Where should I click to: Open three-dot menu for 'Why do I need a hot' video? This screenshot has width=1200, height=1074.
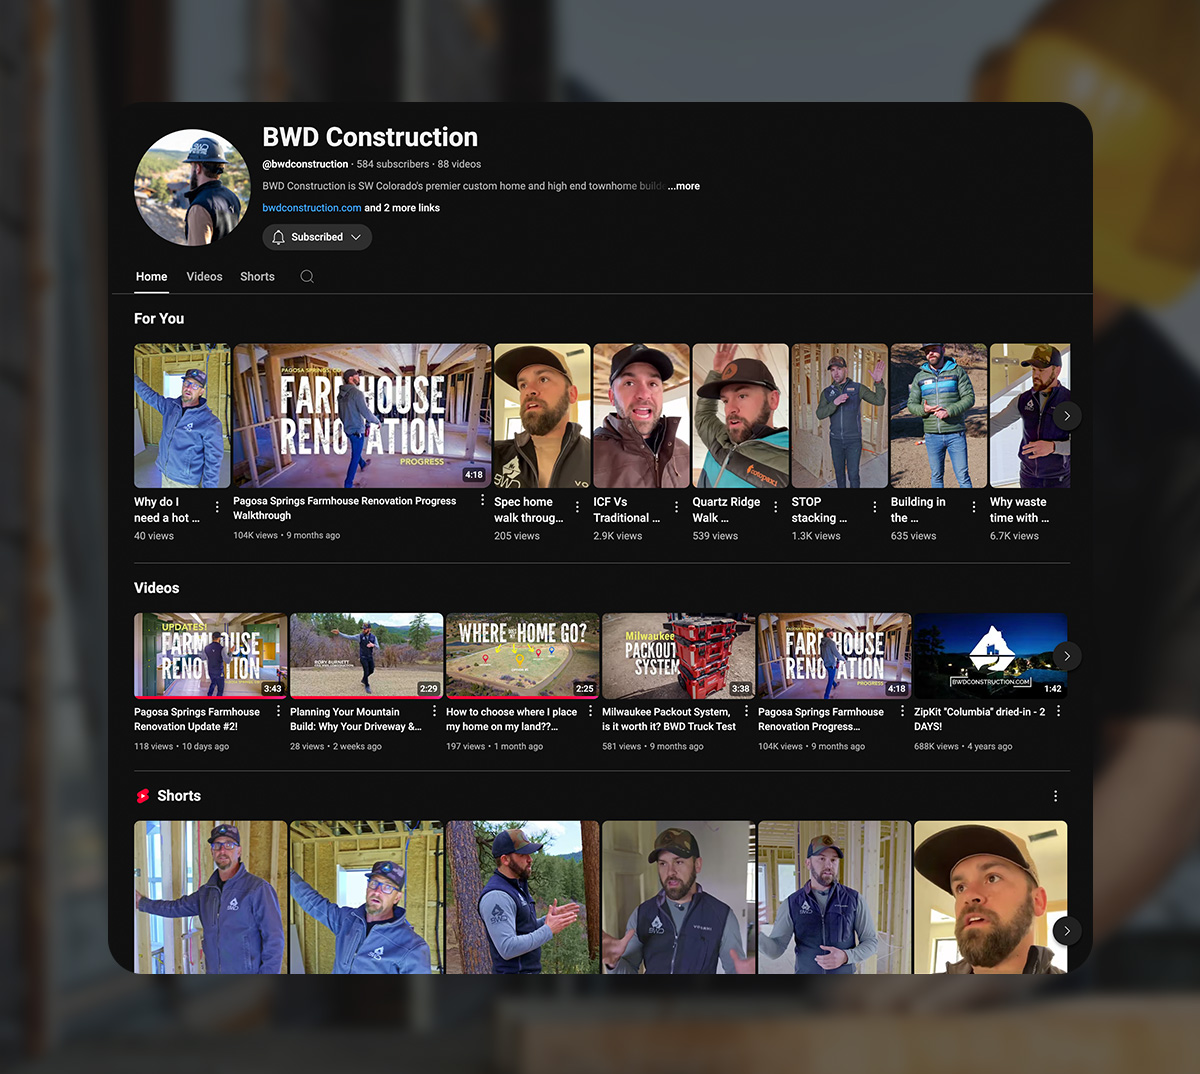click(x=217, y=507)
